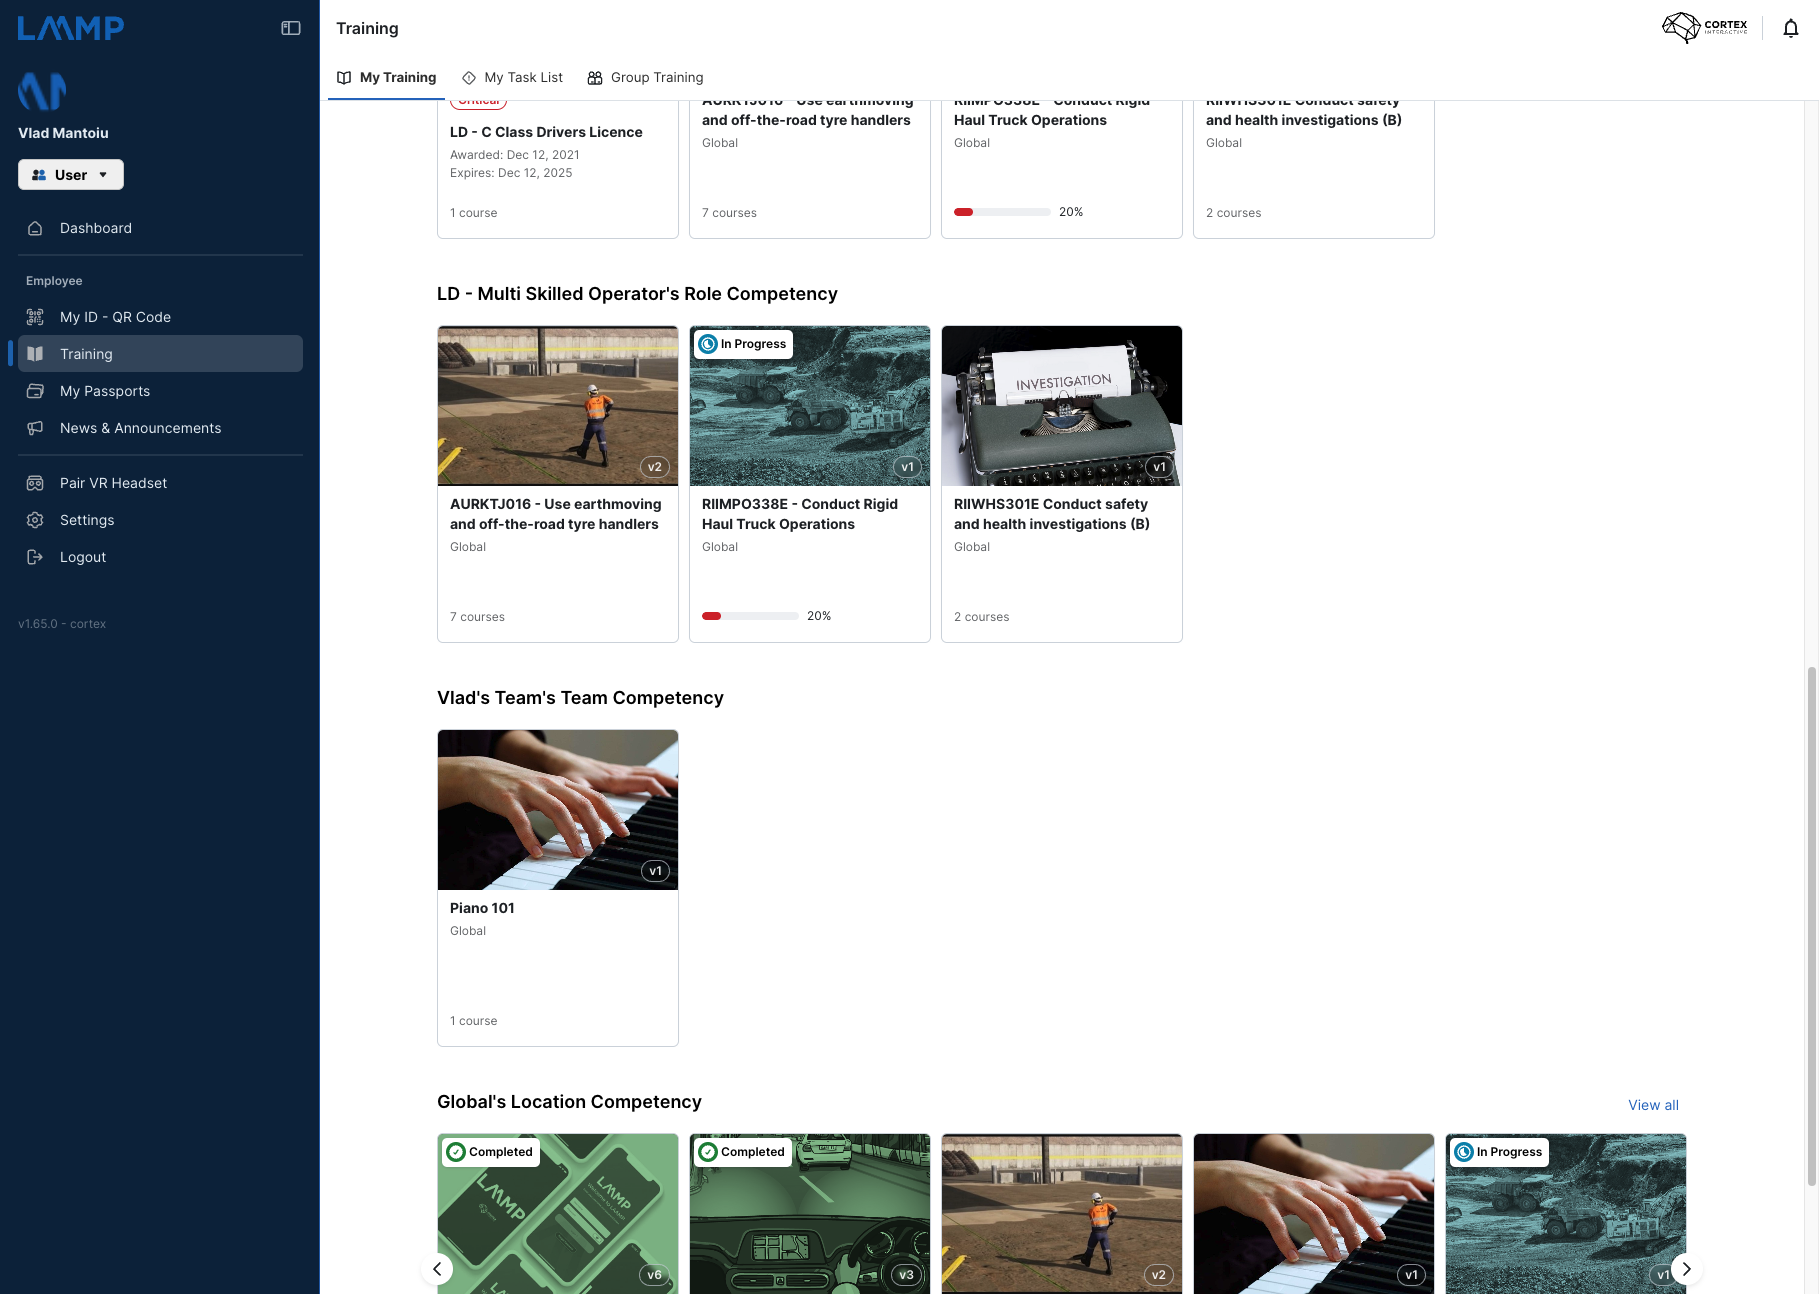Click the Logout icon
1819x1294 pixels.
[35, 557]
